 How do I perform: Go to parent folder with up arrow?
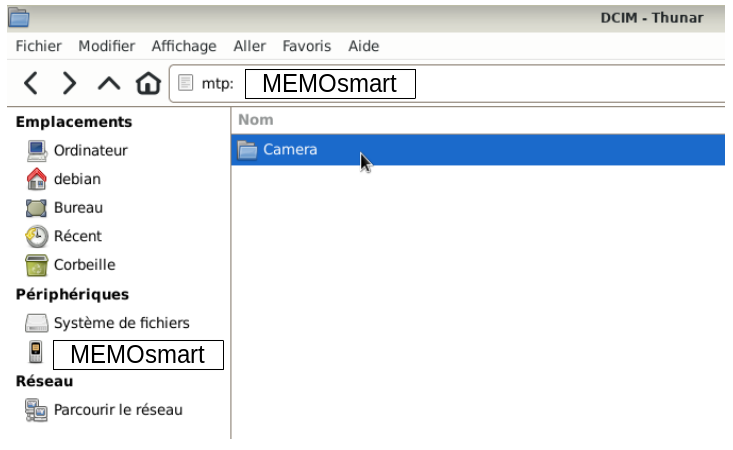pyautogui.click(x=109, y=84)
